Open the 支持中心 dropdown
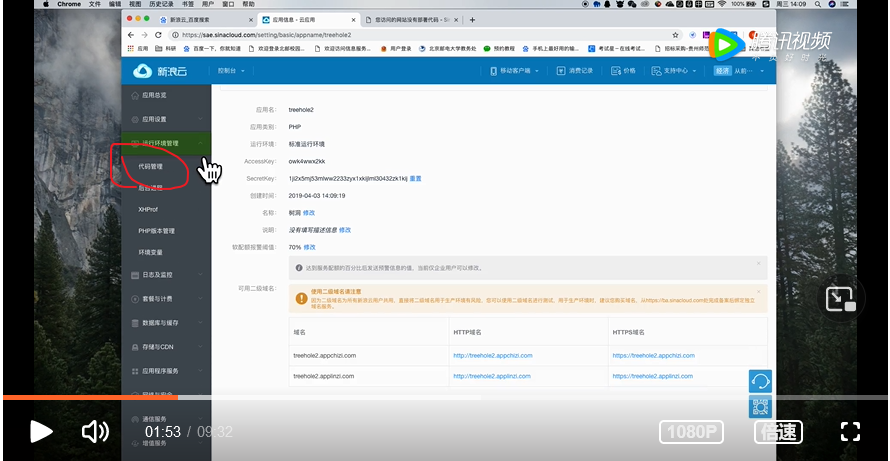 coord(673,71)
